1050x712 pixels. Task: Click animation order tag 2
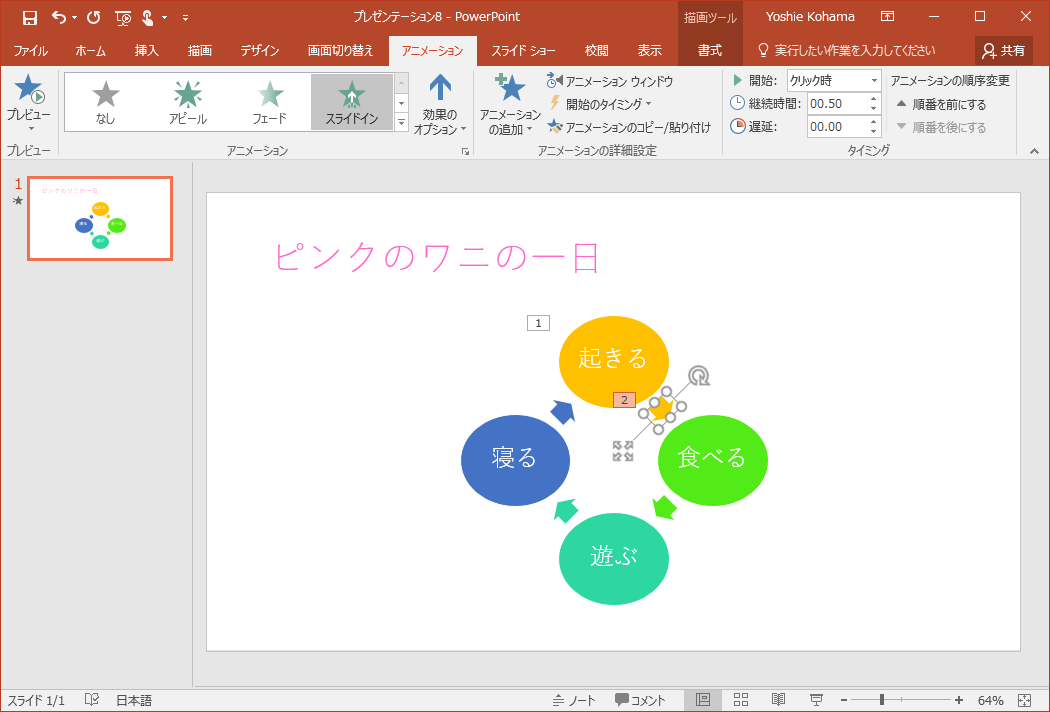point(624,400)
